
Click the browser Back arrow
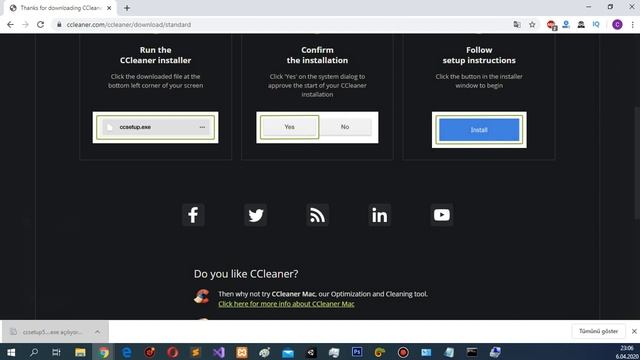tap(10, 24)
